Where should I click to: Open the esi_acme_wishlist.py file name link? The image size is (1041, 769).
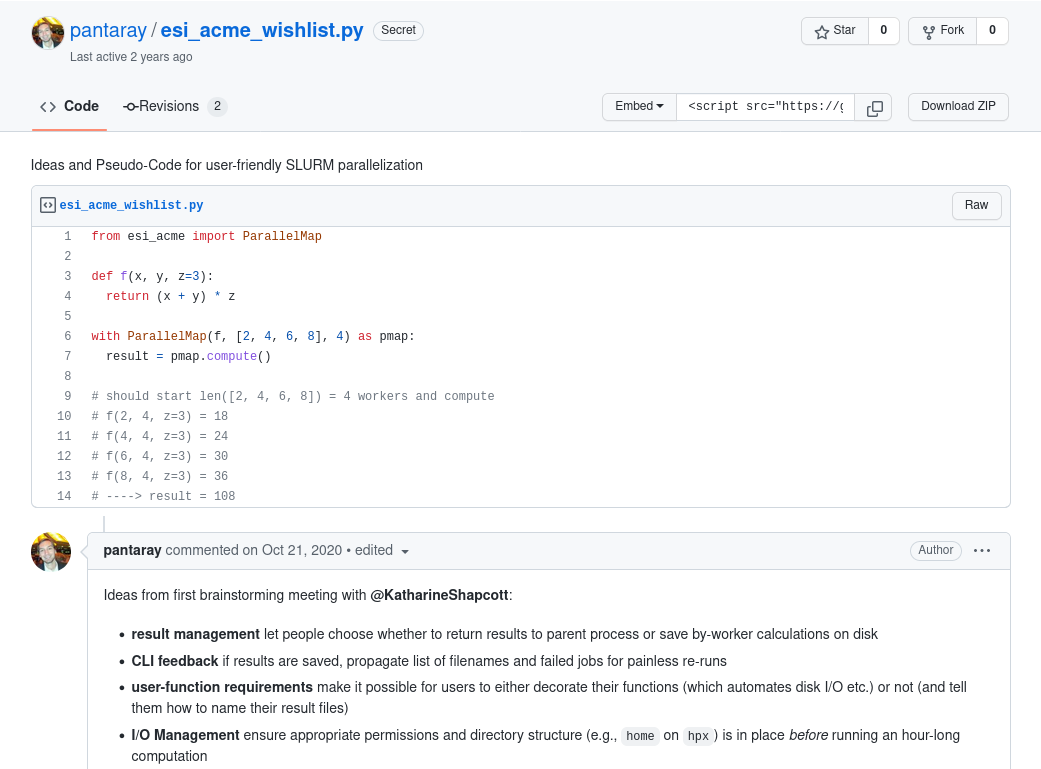[131, 205]
